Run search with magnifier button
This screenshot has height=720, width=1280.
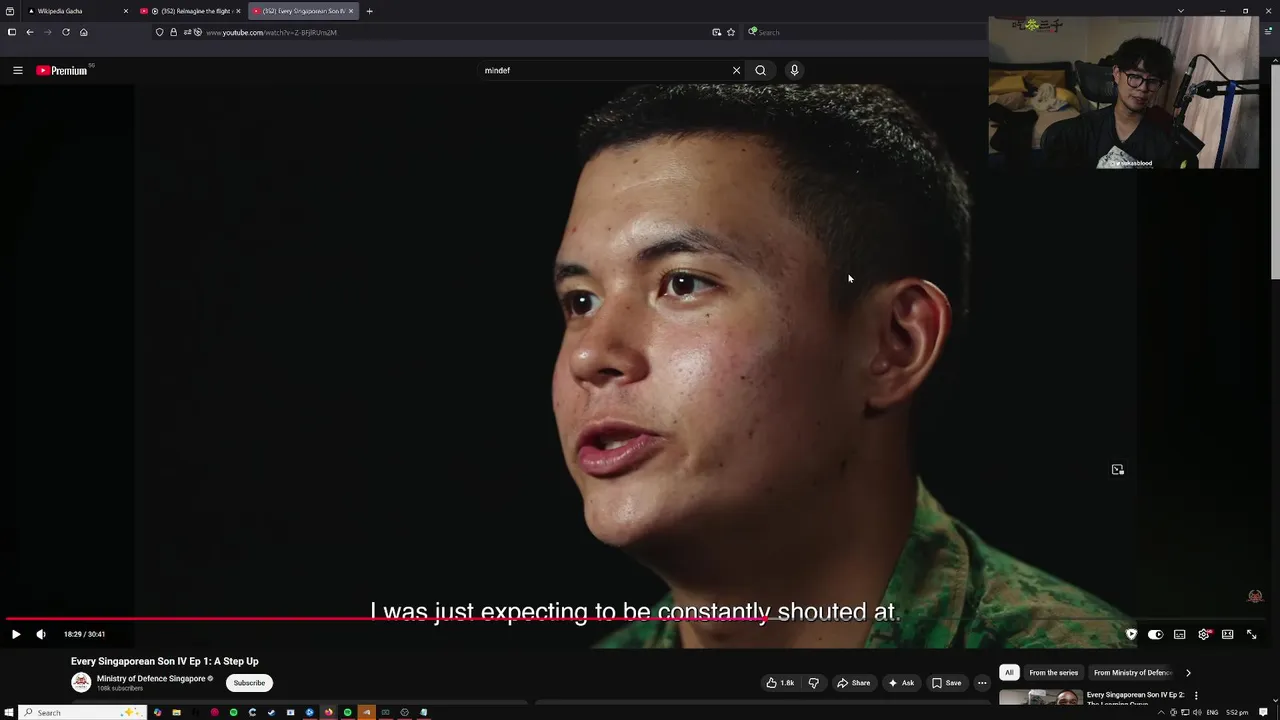[760, 70]
